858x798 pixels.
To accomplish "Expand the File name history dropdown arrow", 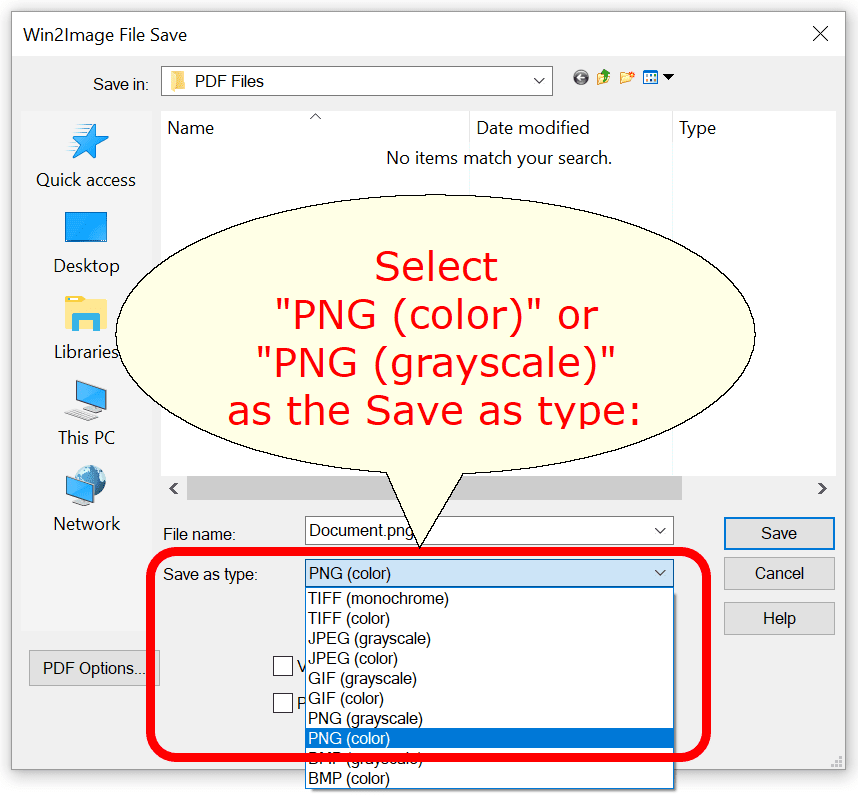I will 660,530.
